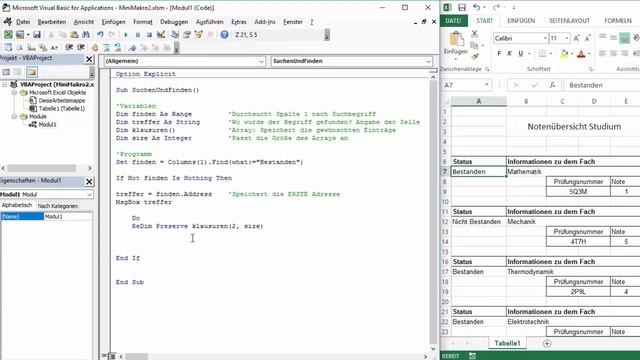Close the Eigenschaften Modul1 panel
Image resolution: width=640 pixels, height=360 pixels.
click(x=89, y=182)
